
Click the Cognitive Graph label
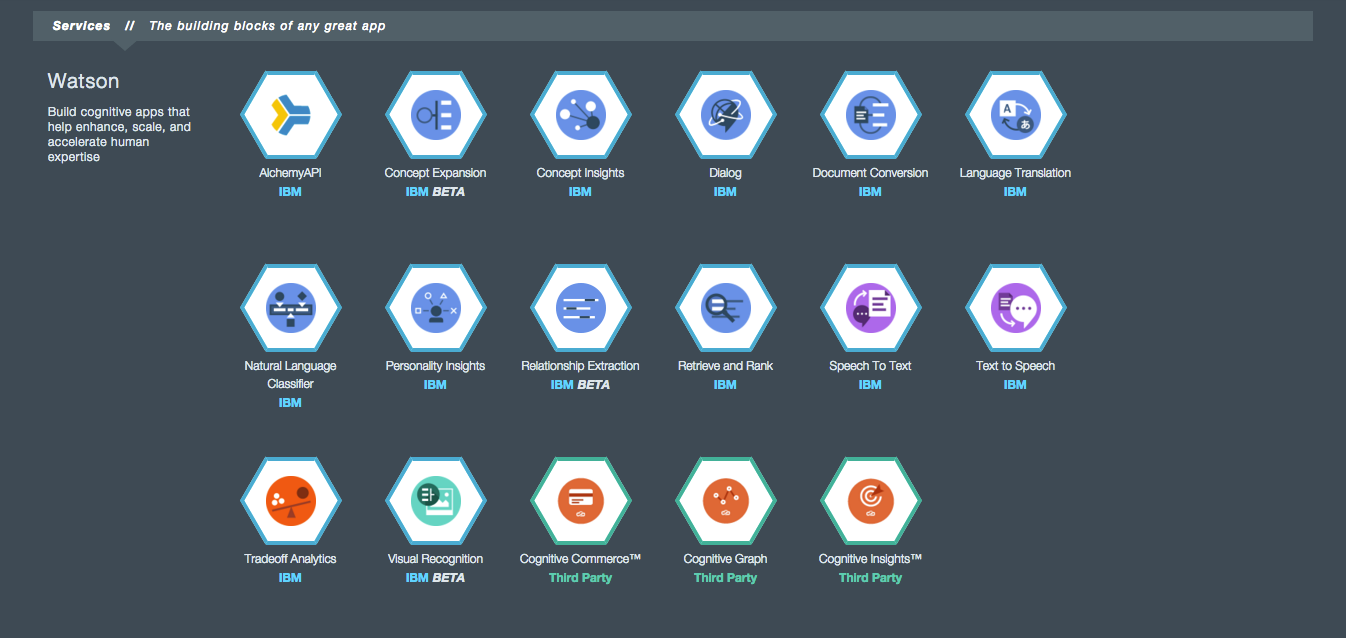click(x=725, y=559)
